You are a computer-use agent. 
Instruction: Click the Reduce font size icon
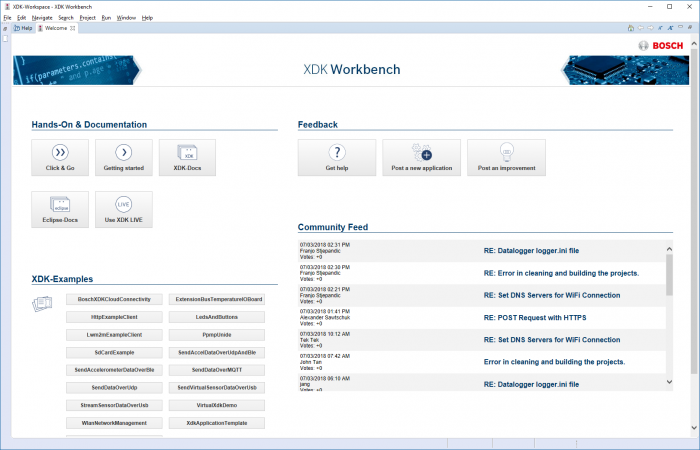660,28
